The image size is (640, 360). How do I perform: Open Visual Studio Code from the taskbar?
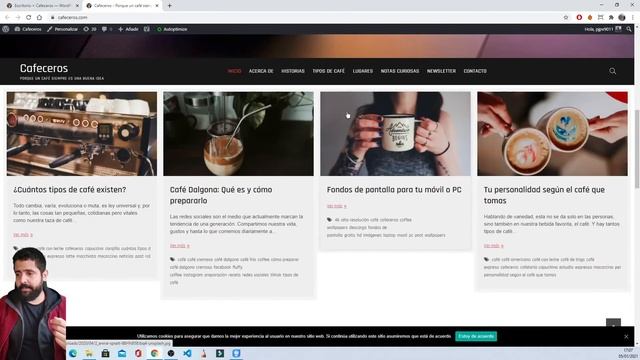click(x=187, y=353)
